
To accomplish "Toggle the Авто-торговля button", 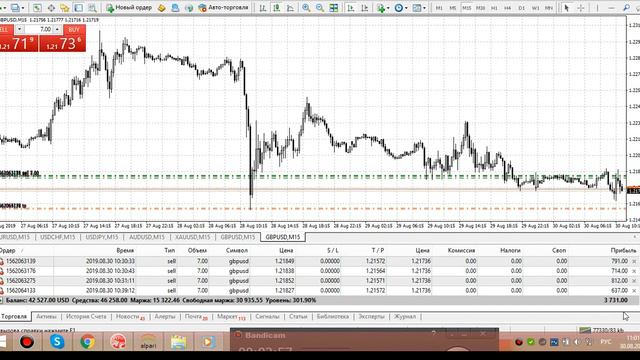I will click(224, 8).
